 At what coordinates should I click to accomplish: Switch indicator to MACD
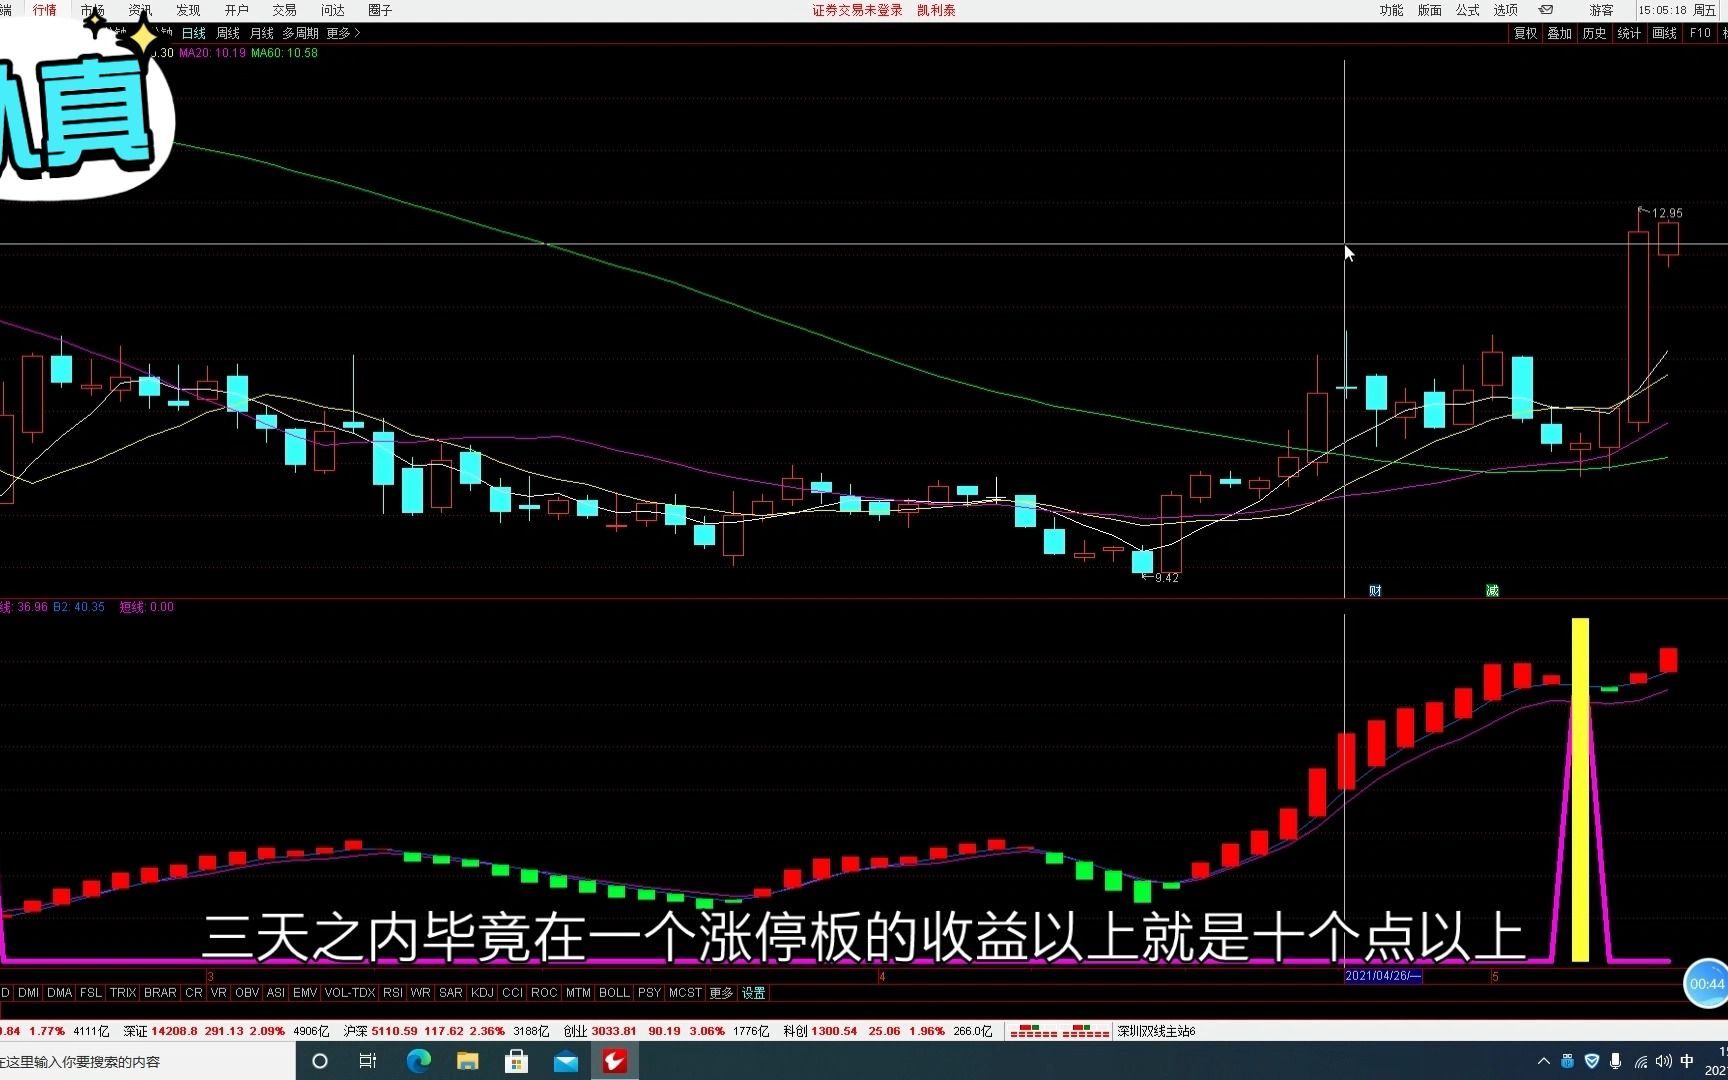(6, 993)
